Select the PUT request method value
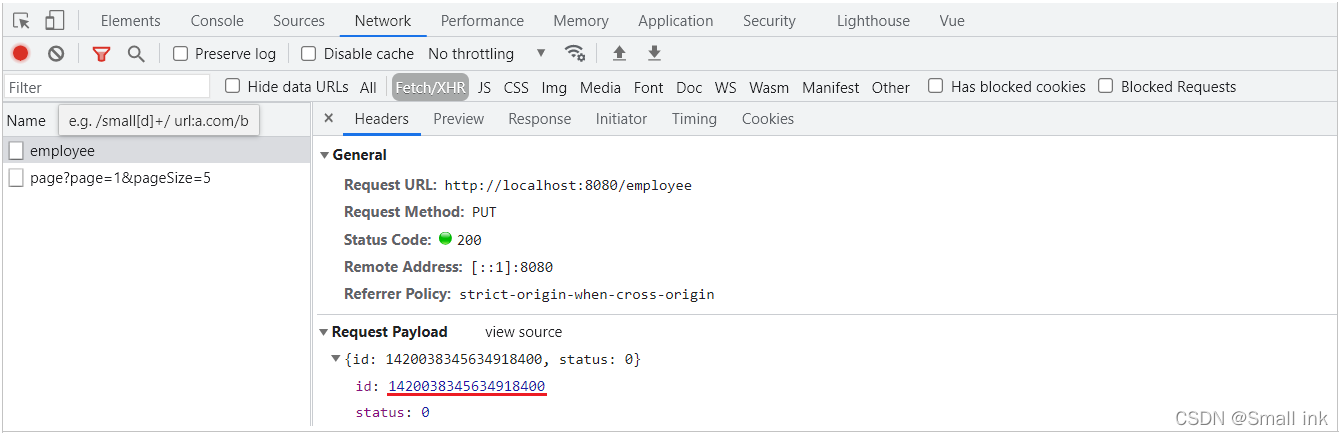Screen dimensions: 1343x435 pyautogui.click(x=484, y=212)
